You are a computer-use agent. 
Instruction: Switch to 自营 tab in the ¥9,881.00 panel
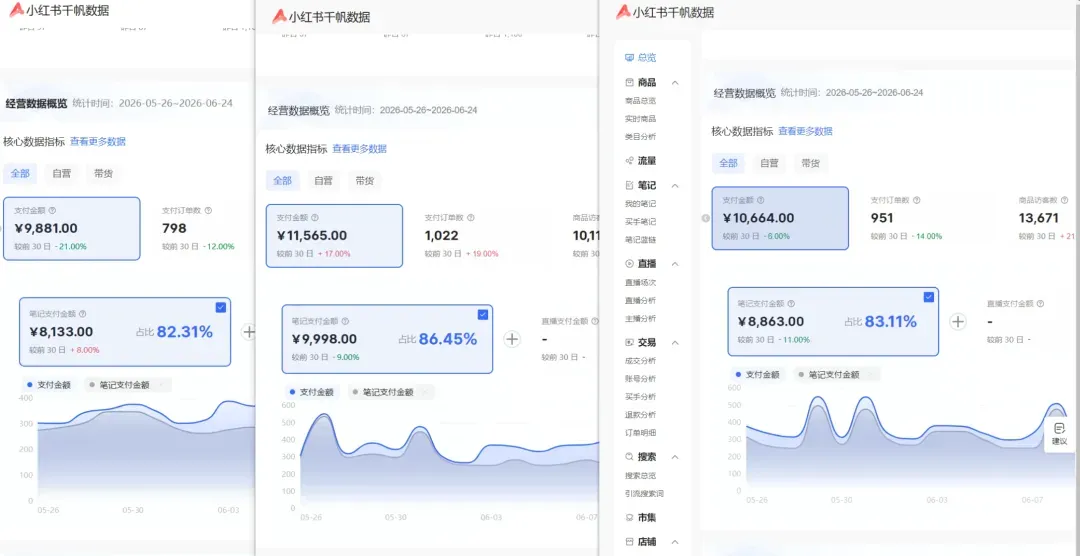tap(62, 174)
